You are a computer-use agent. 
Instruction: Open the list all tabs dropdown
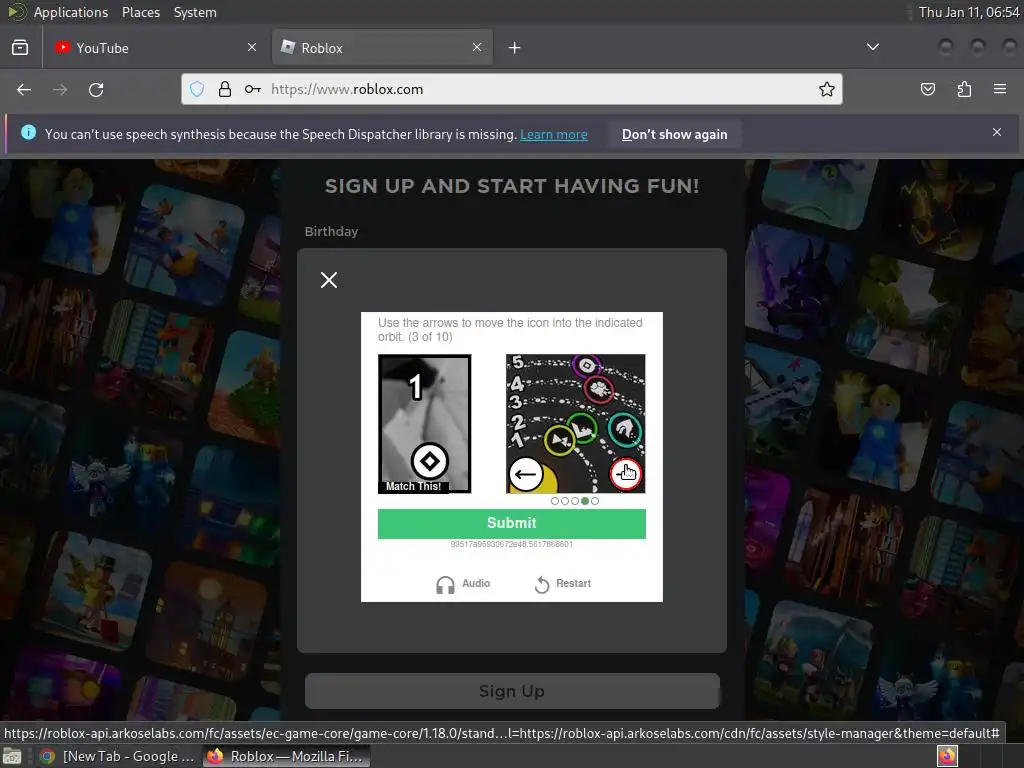(872, 47)
